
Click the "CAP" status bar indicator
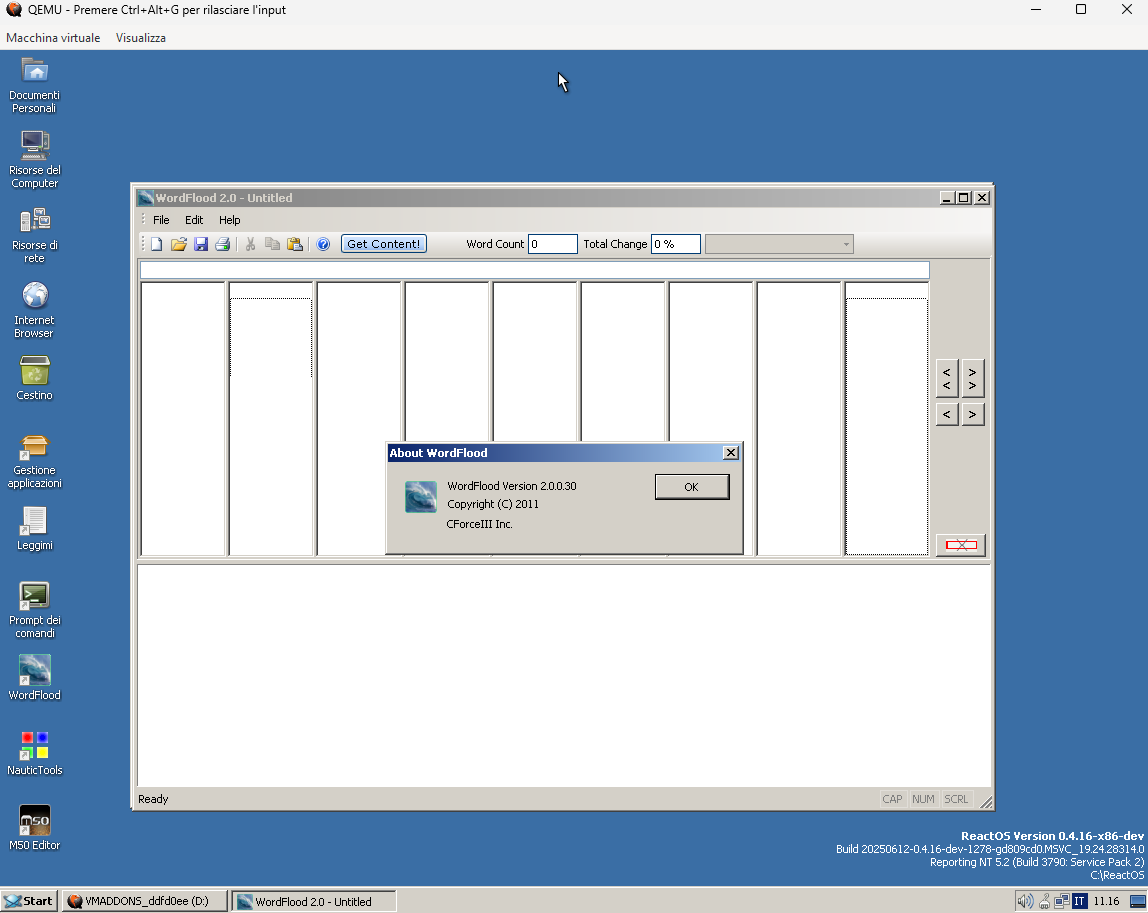click(892, 799)
